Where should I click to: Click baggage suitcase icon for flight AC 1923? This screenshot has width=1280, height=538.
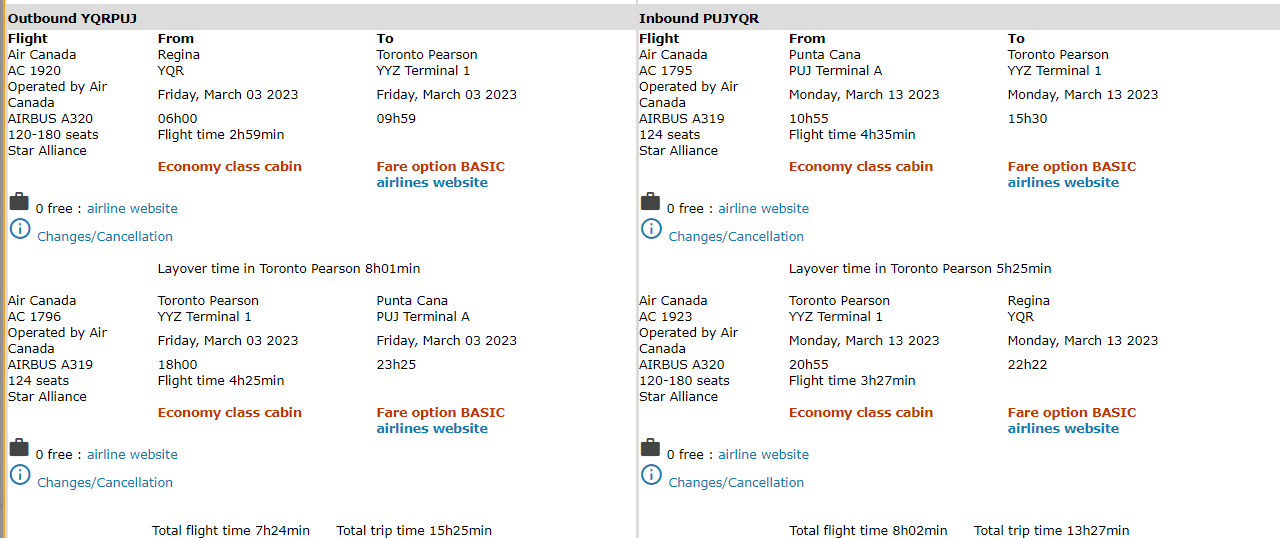coord(650,448)
